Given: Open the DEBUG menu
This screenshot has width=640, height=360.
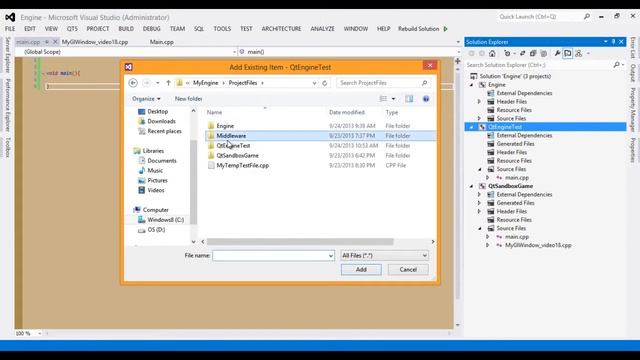Looking at the screenshot, I should tap(151, 29).
